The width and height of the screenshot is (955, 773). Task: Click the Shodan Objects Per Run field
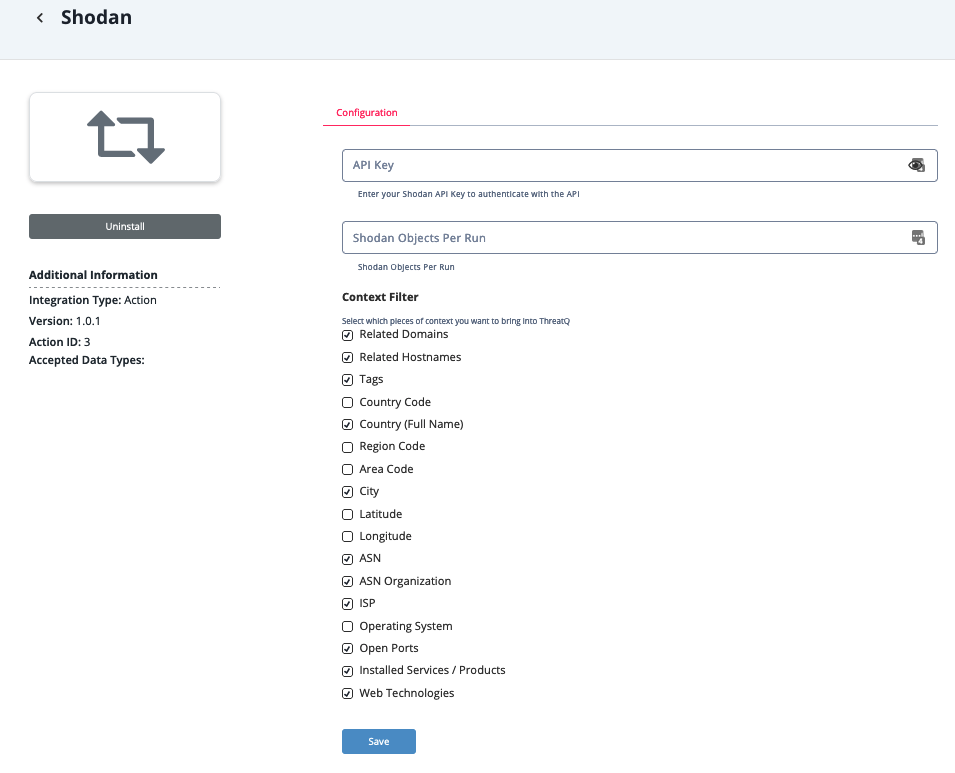pos(640,238)
